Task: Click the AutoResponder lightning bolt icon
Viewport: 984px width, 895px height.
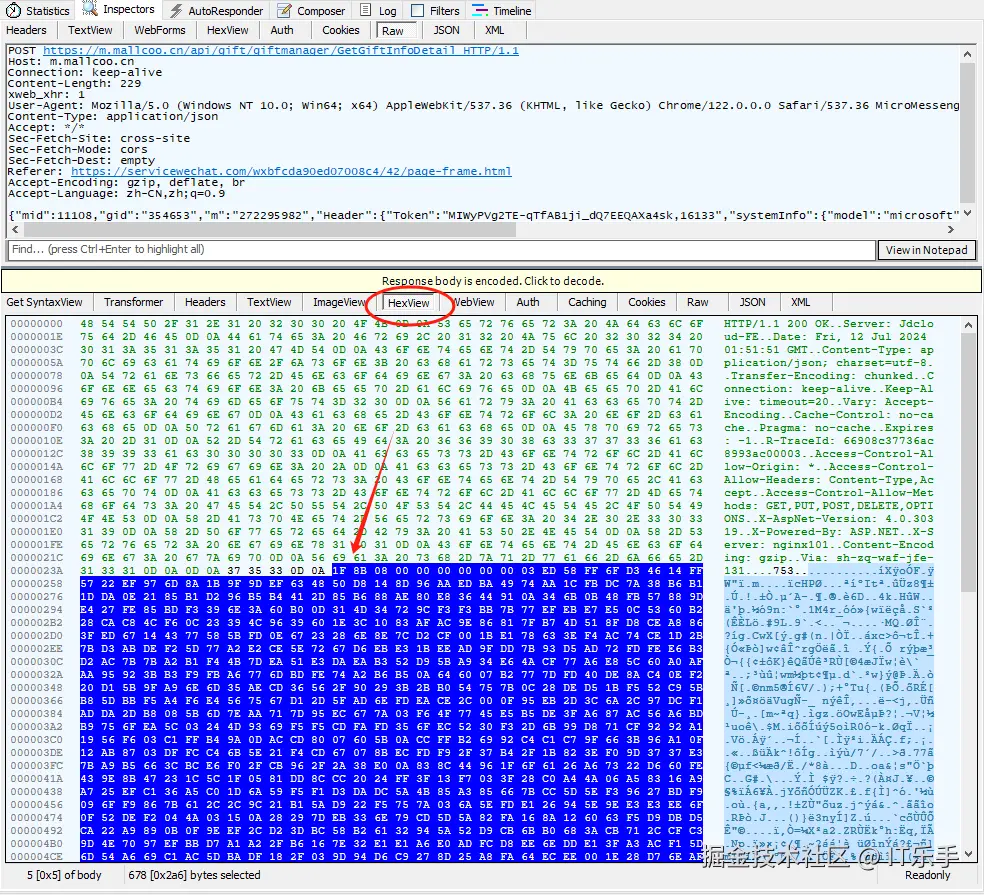Action: pyautogui.click(x=177, y=11)
